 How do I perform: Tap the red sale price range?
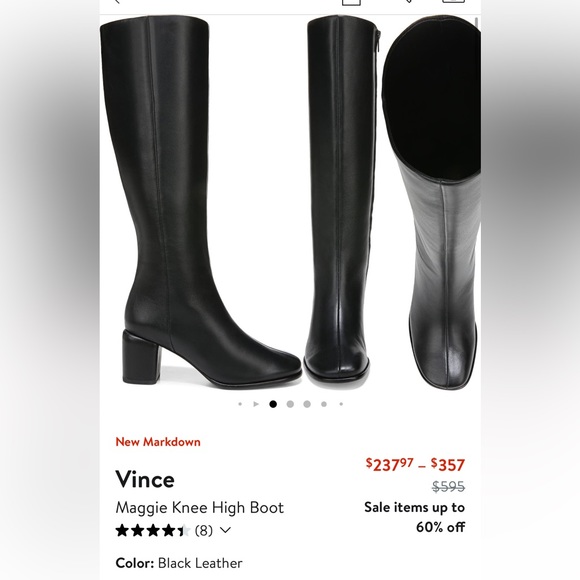pos(415,465)
